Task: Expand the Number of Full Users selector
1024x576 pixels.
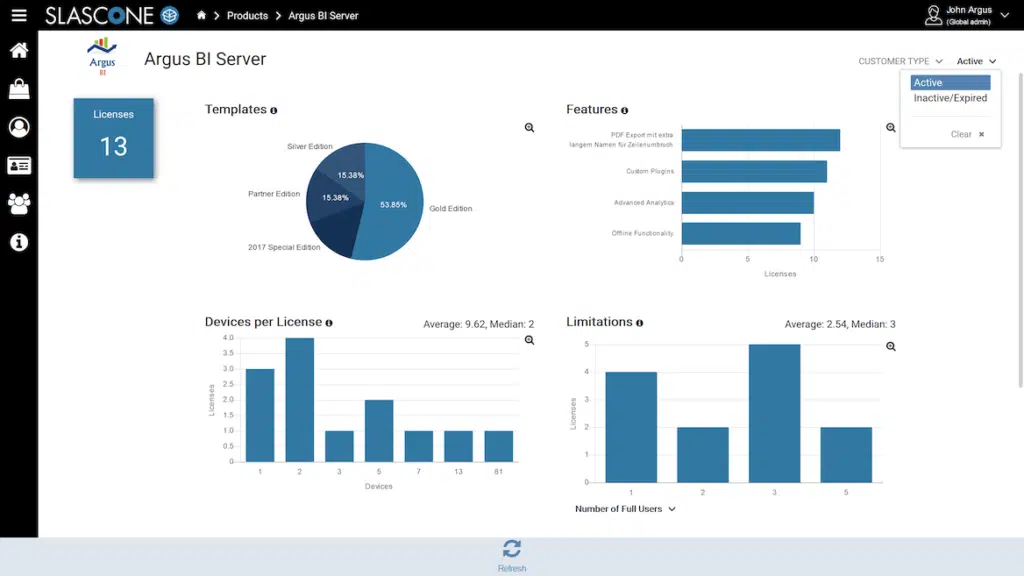Action: coord(625,509)
